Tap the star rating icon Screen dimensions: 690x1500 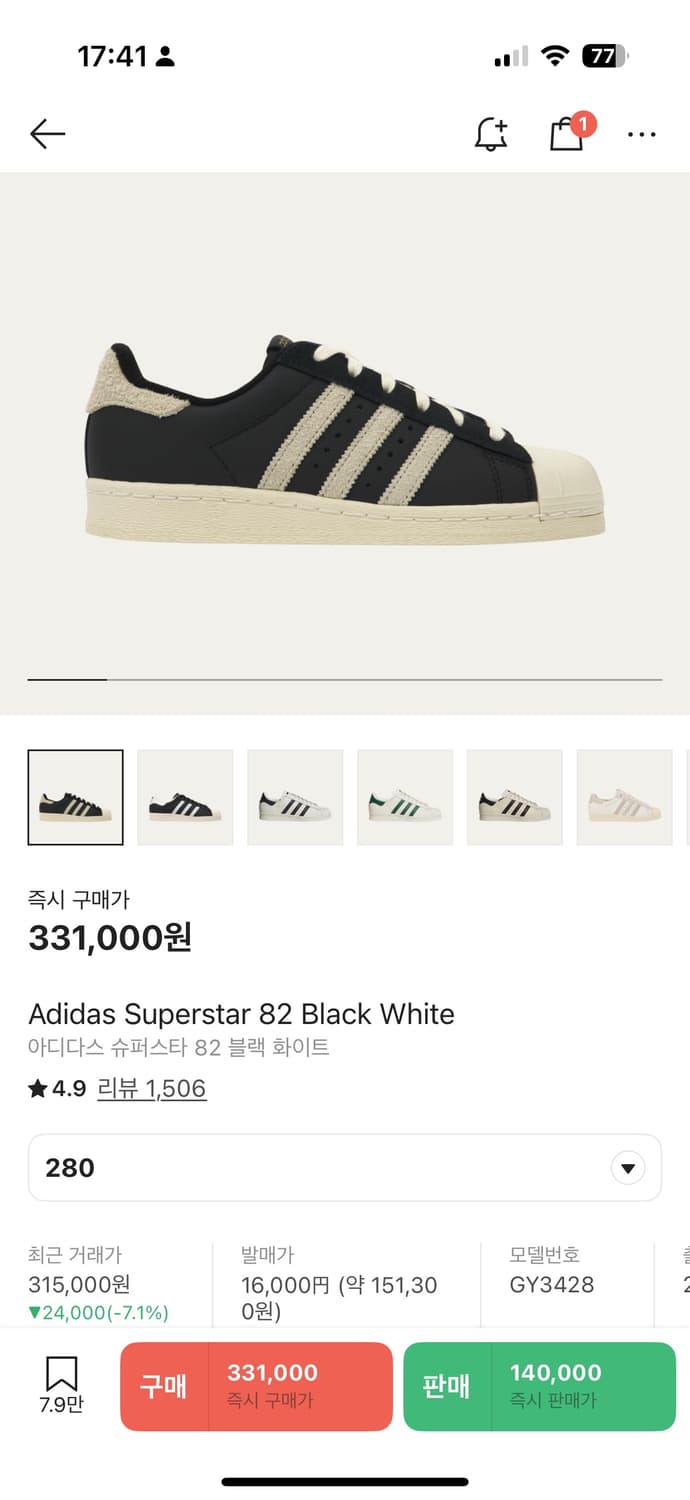(38, 1089)
